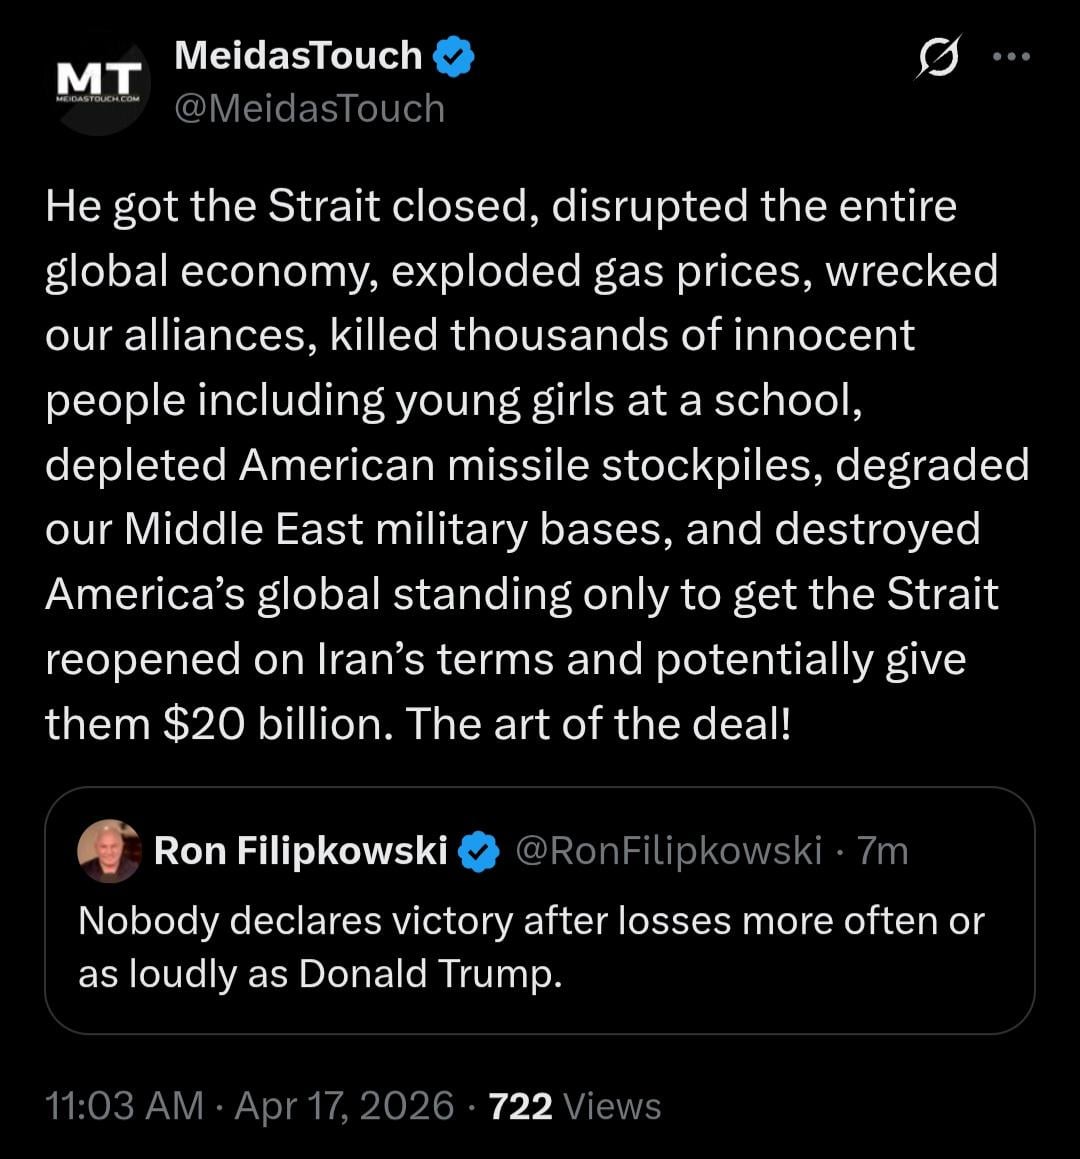This screenshot has width=1080, height=1159.
Task: Open Ron Filipkowski's display name profile
Action: pos(301,851)
